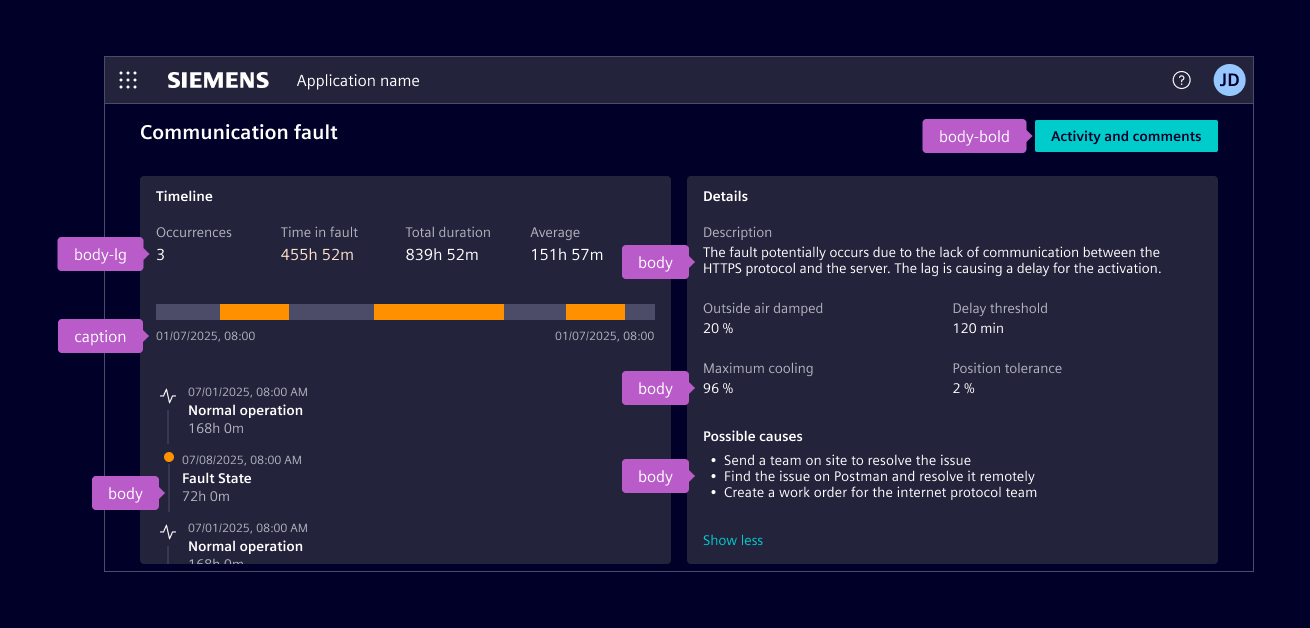Select the longest middle orange timeline segment
Viewport: 1310px width, 628px height.
438,312
